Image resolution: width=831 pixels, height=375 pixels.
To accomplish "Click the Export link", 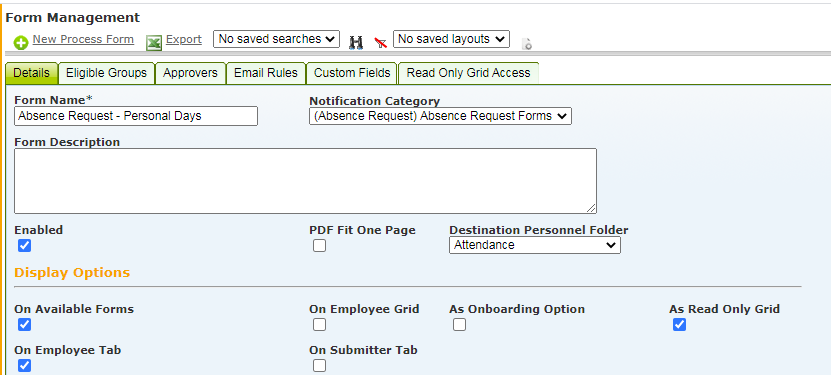I will 184,39.
